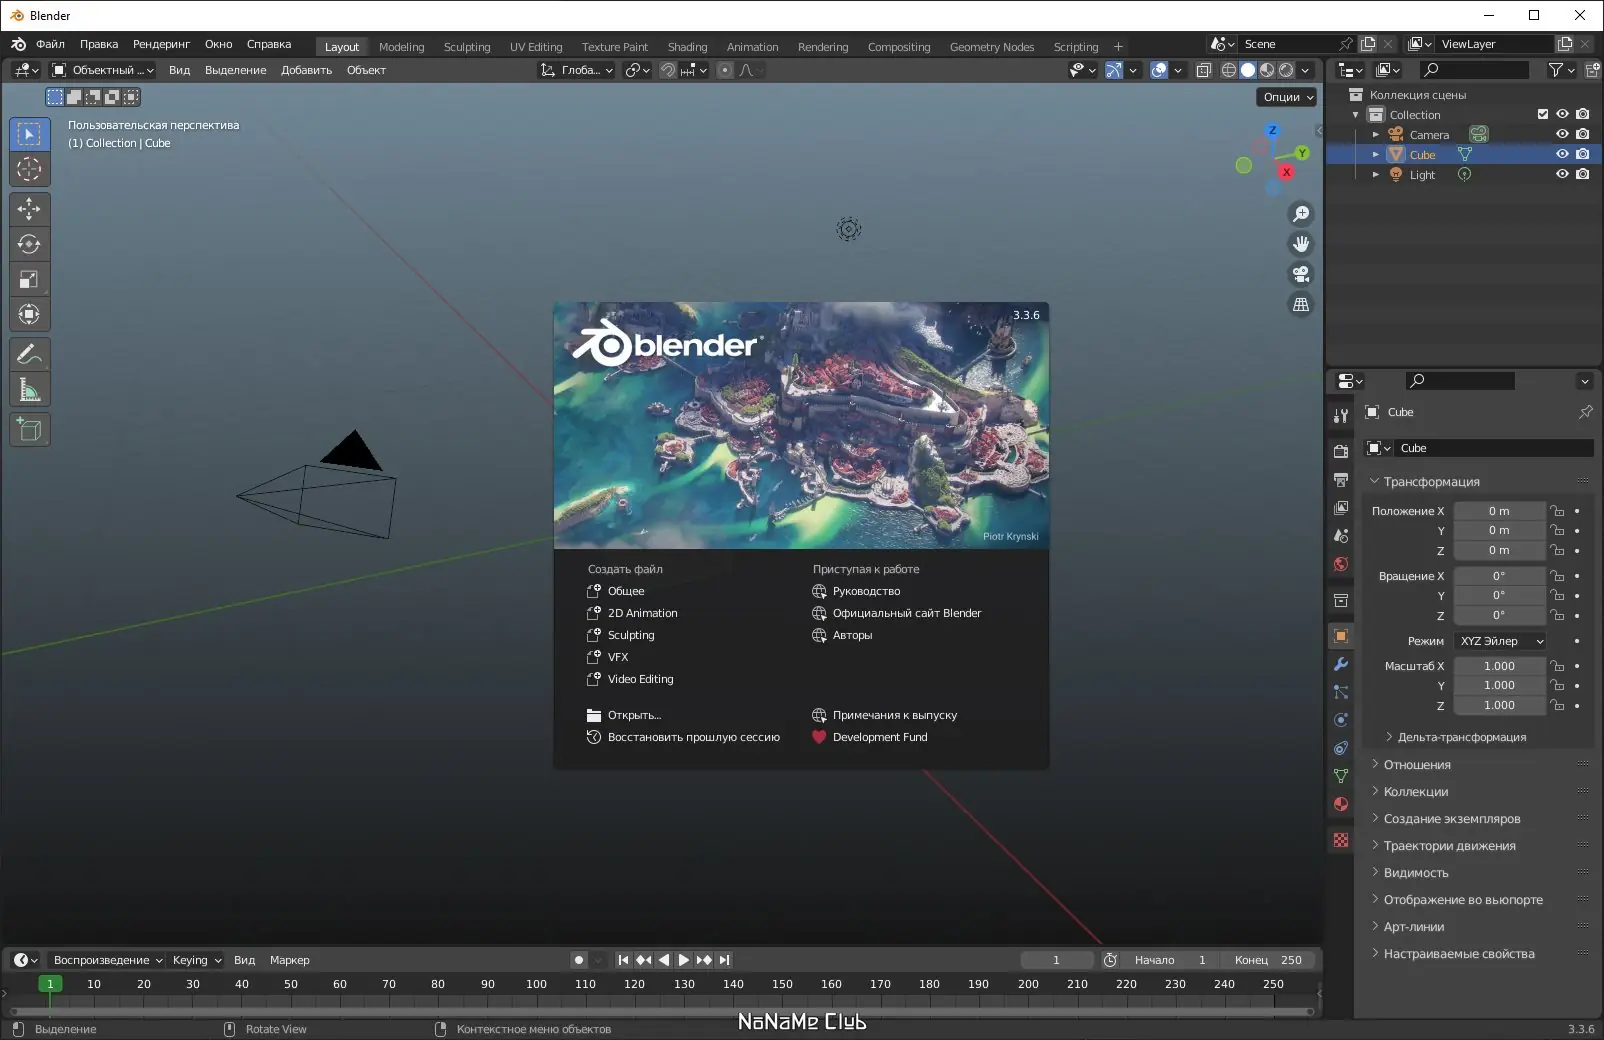
Task: Open the Physics properties tab
Action: (1341, 720)
